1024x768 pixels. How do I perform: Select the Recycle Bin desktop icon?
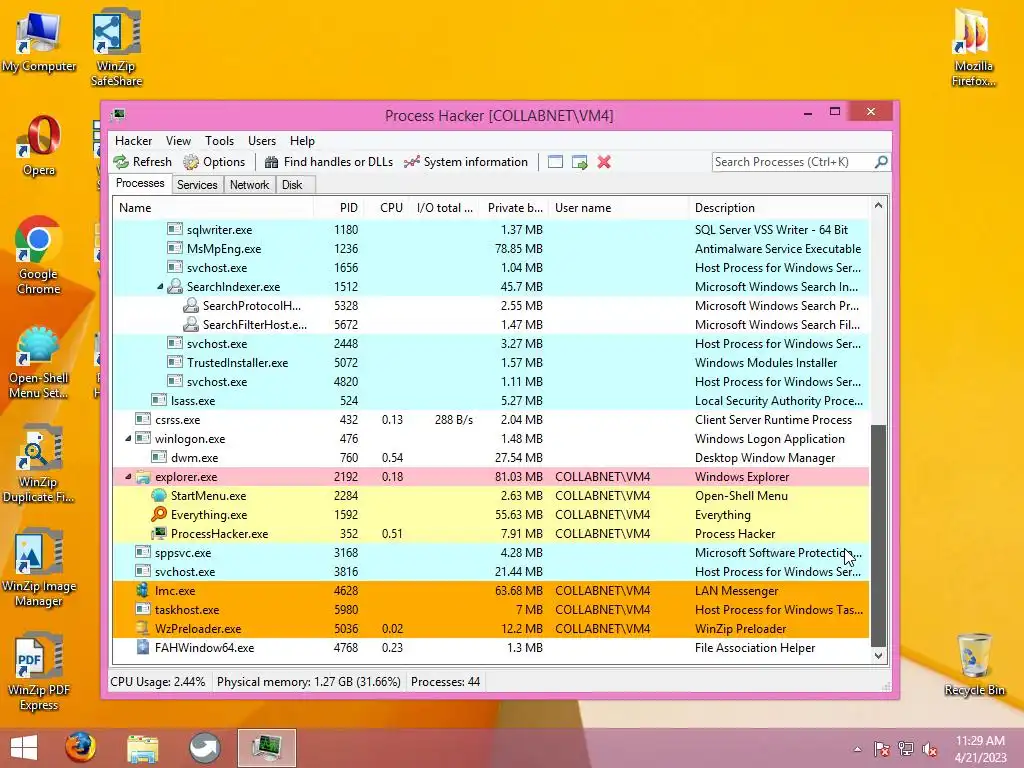pyautogui.click(x=974, y=664)
